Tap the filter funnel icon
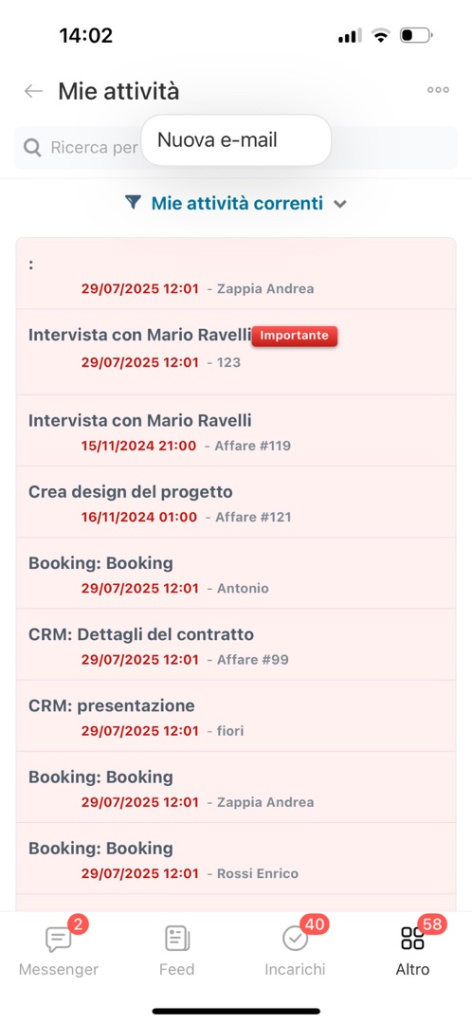The height and width of the screenshot is (1024, 472). 133,202
